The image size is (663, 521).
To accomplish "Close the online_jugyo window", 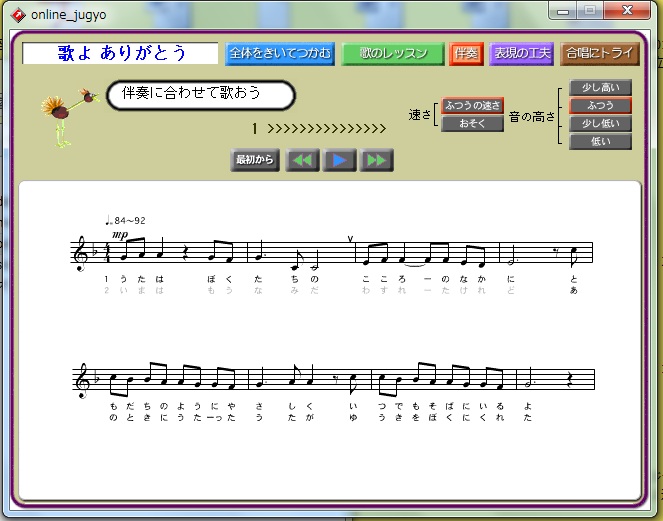I will click(627, 11).
